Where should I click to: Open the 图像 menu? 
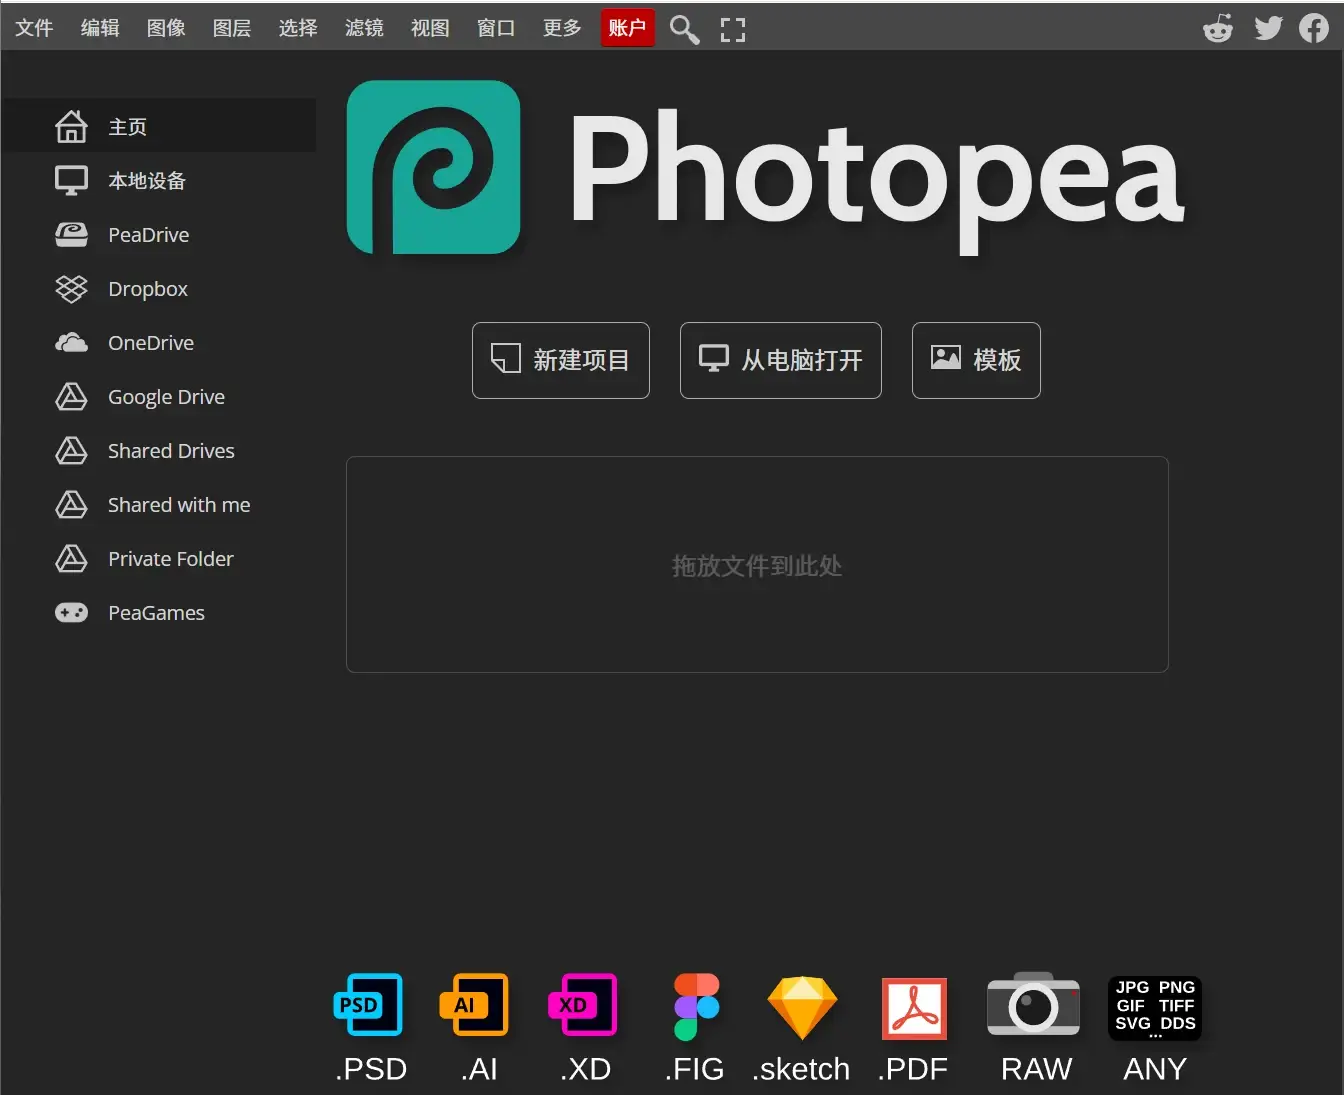pyautogui.click(x=166, y=28)
